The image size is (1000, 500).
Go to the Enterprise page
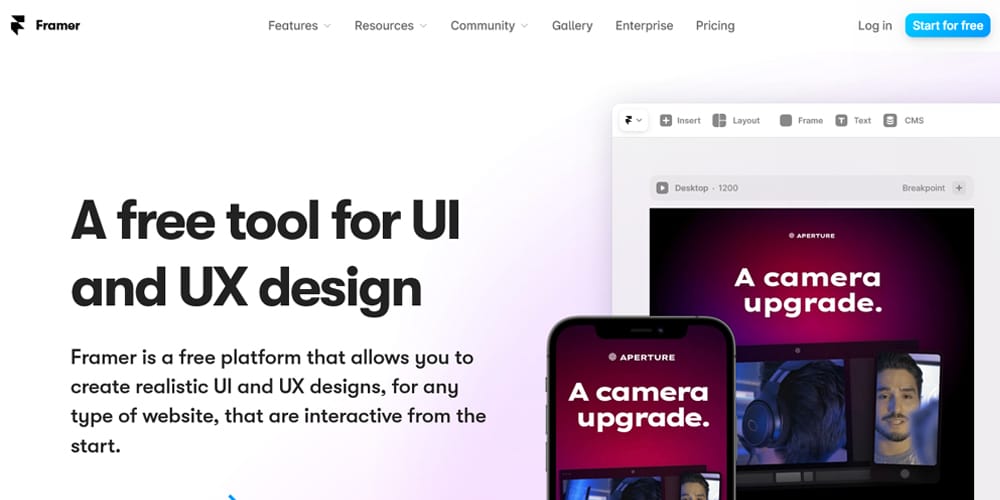(644, 26)
